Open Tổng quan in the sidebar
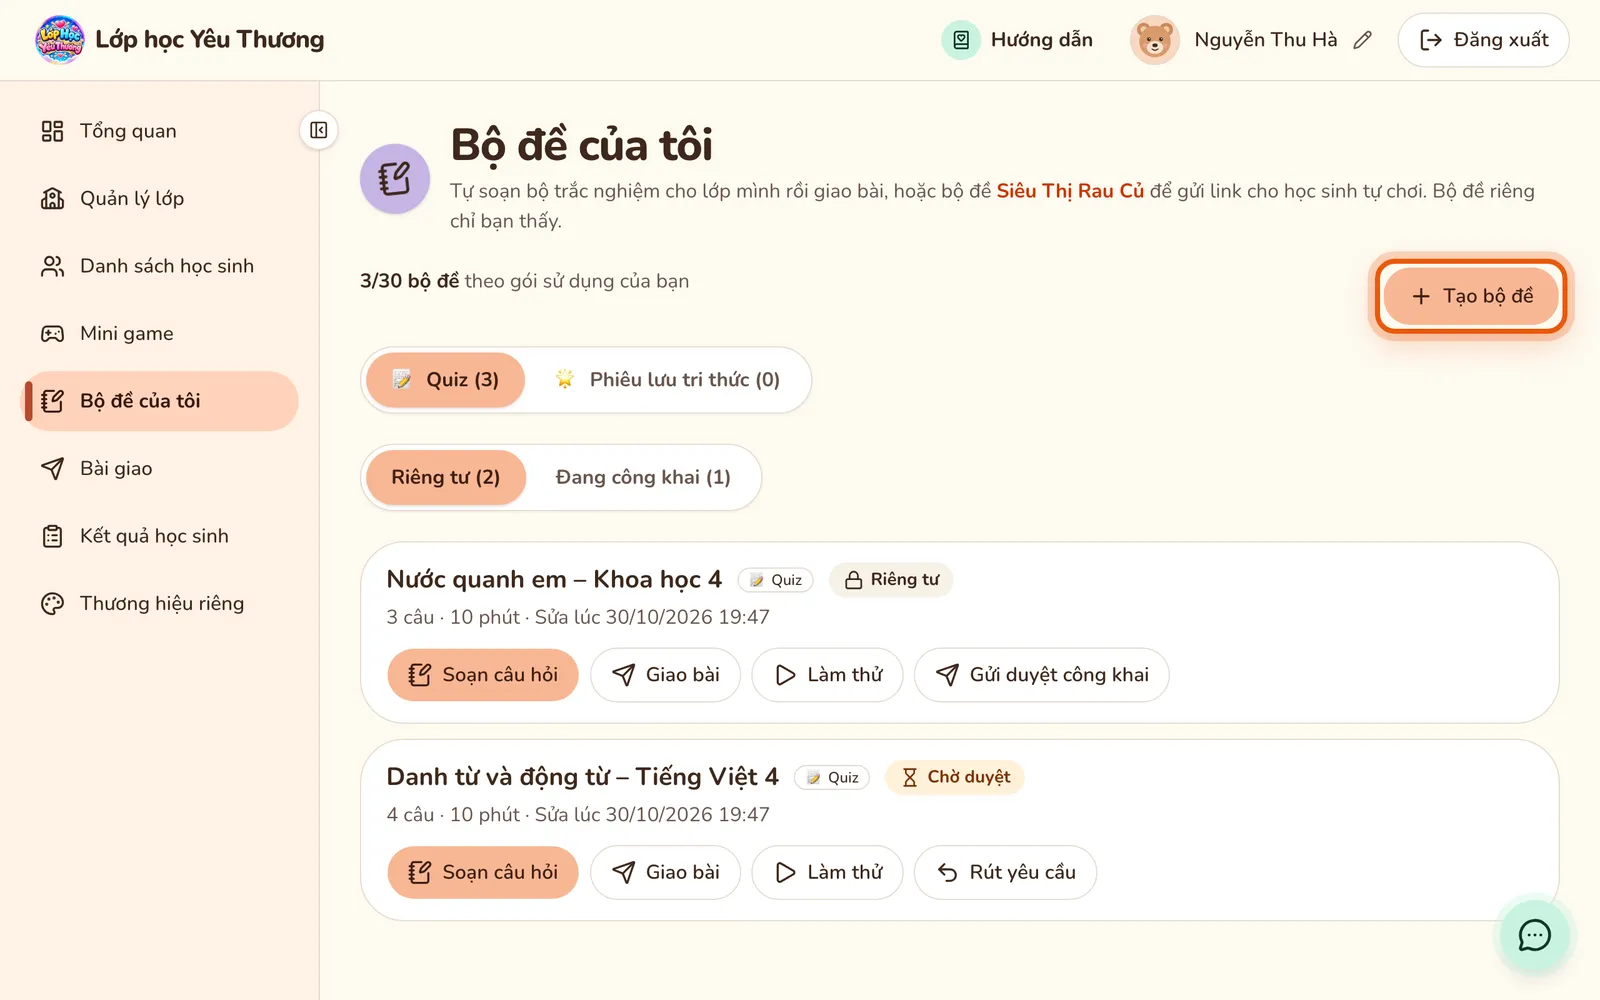The image size is (1600, 1000). coord(160,131)
